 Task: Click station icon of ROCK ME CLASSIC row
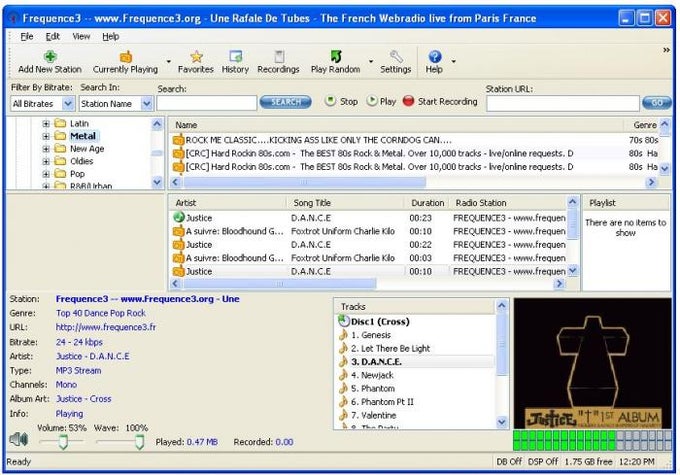click(x=178, y=140)
